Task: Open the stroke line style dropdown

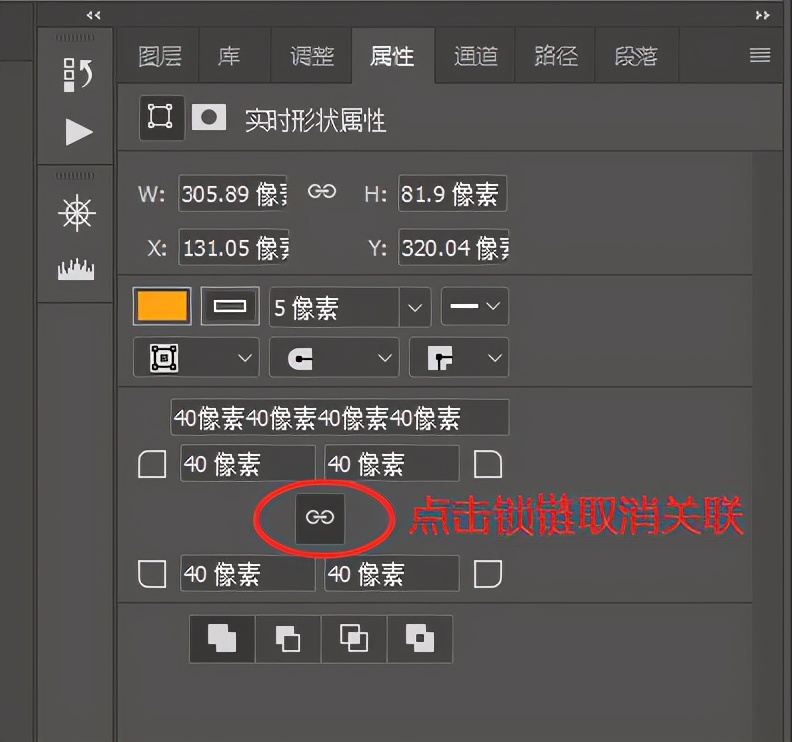Action: pos(475,306)
